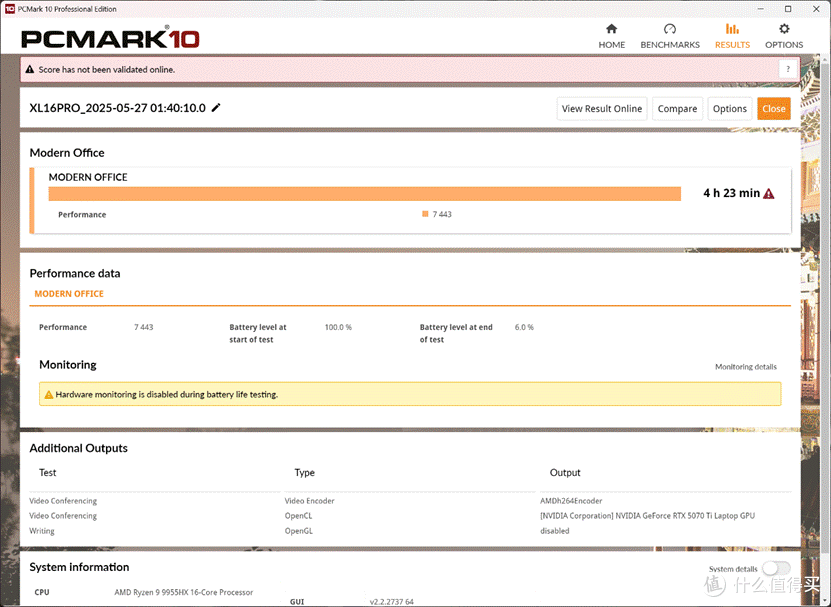This screenshot has height=607, width=831.
Task: Open result Options button
Action: pyautogui.click(x=729, y=109)
